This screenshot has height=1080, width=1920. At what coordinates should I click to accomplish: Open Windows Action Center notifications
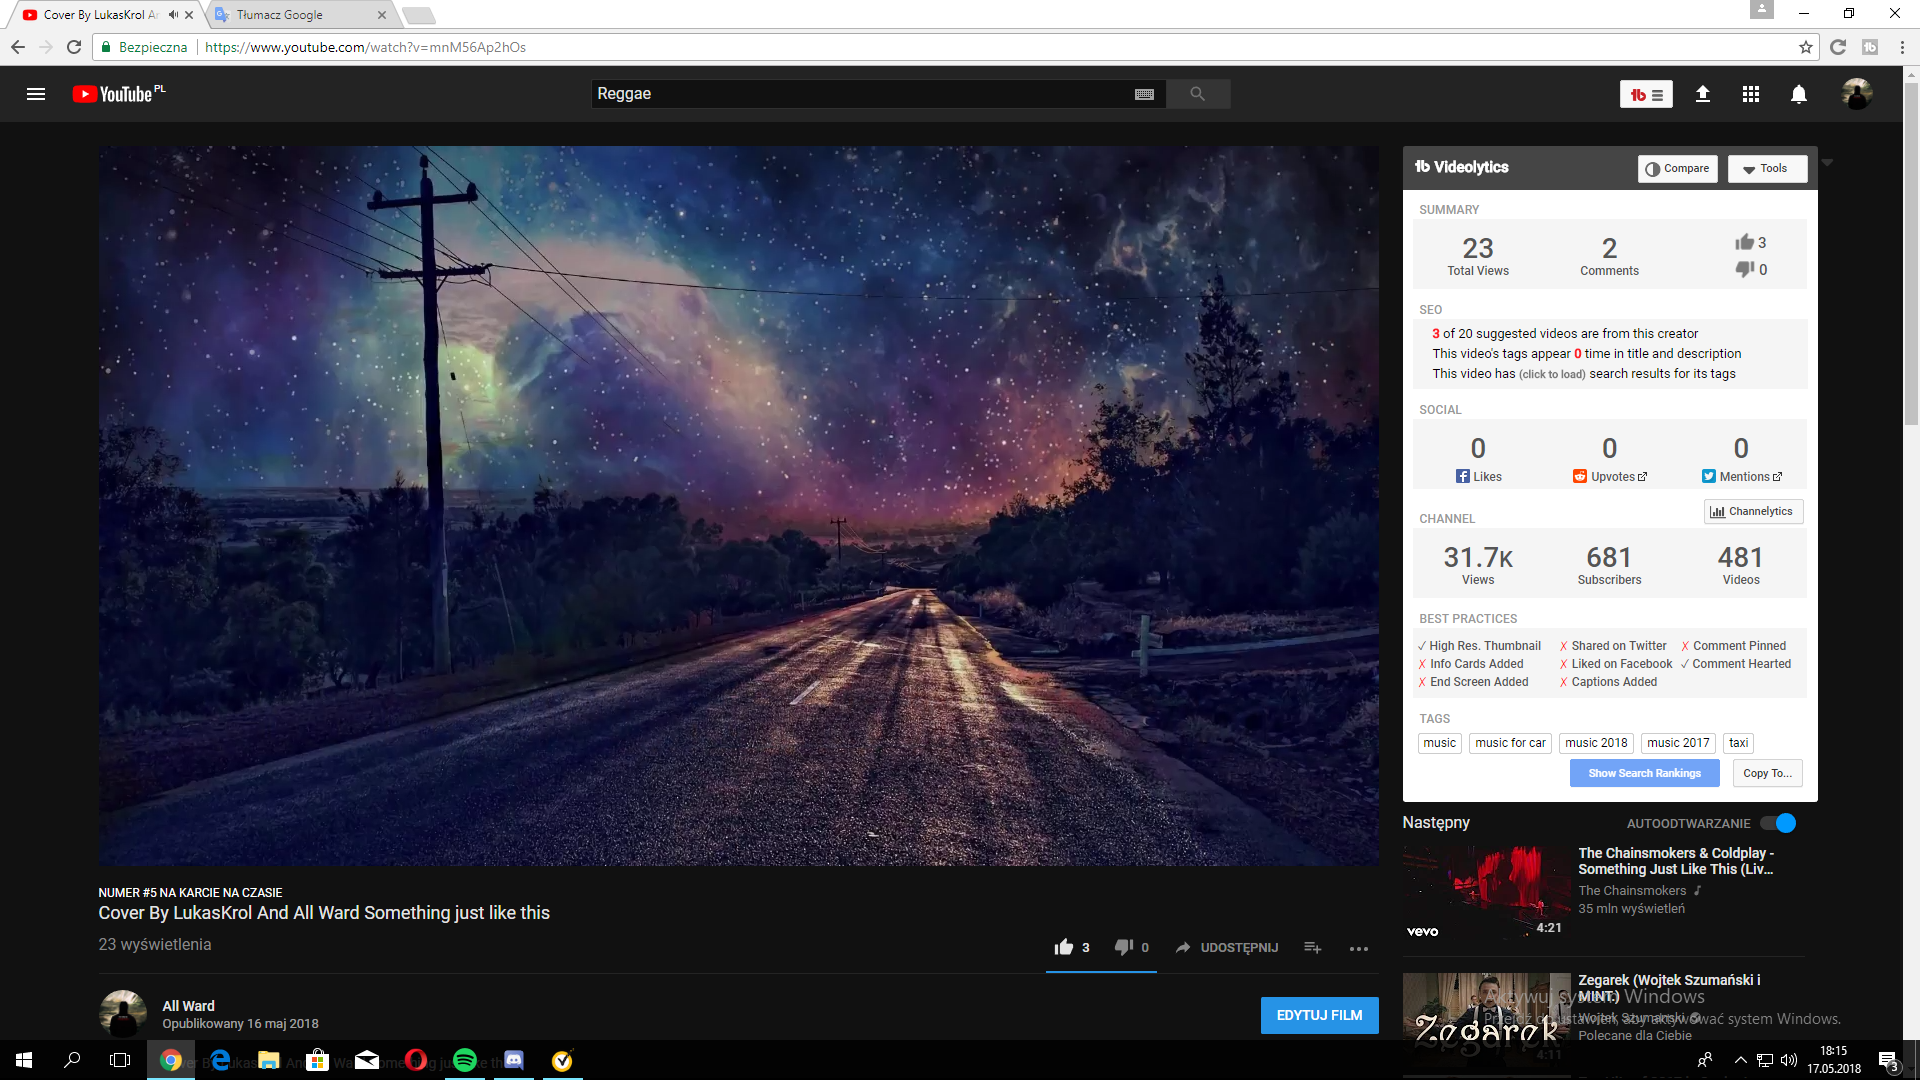point(1887,1060)
